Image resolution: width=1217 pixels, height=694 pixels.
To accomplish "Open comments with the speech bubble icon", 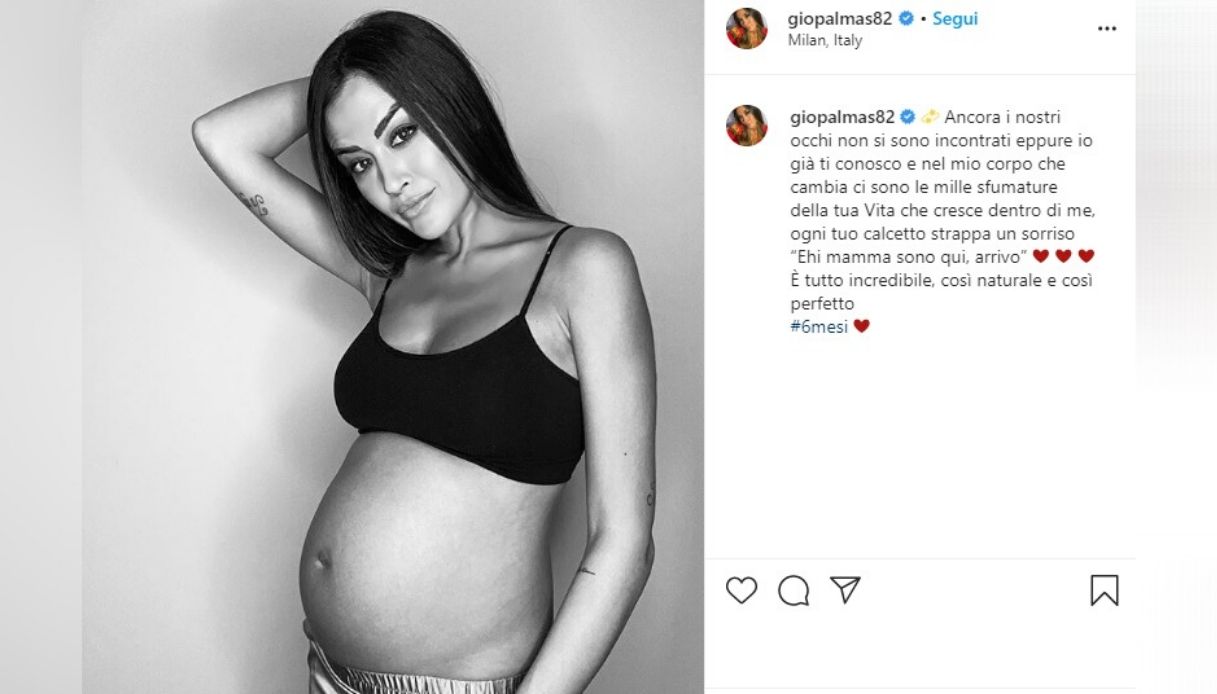I will [x=794, y=590].
